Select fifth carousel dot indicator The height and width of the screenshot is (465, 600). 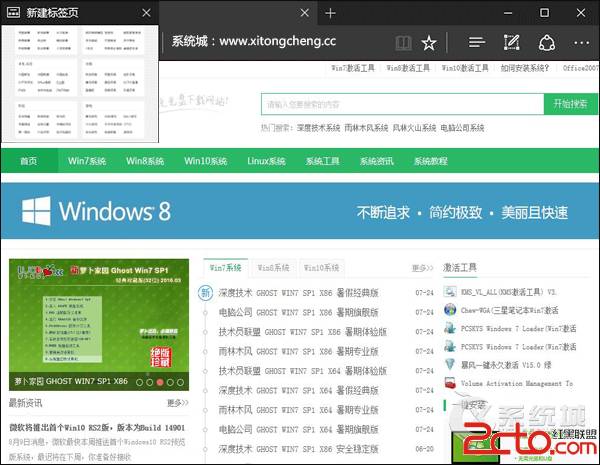coord(181,382)
